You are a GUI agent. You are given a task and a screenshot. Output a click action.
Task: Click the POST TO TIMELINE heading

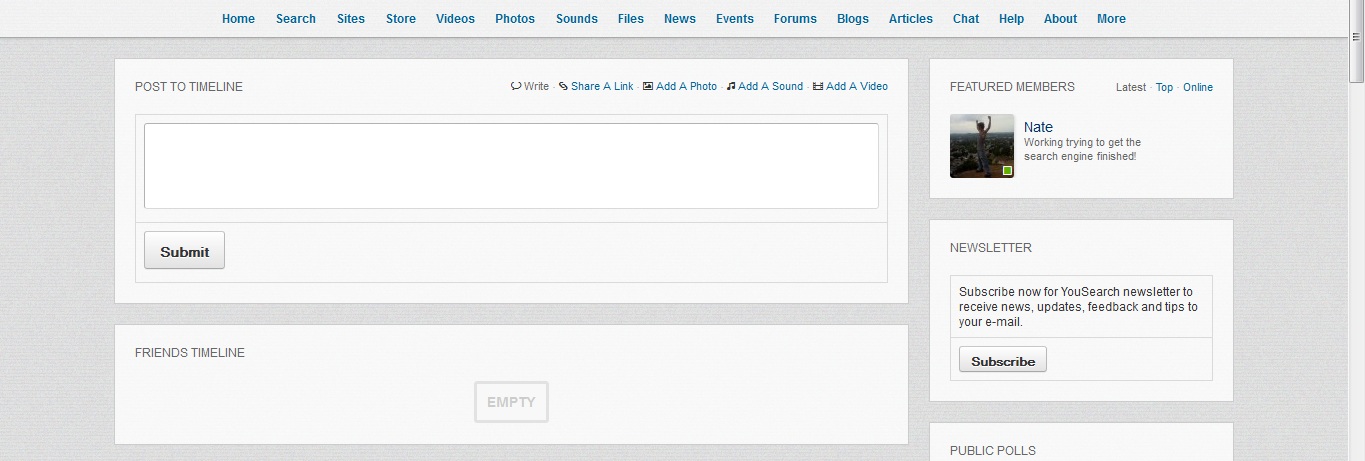[189, 87]
